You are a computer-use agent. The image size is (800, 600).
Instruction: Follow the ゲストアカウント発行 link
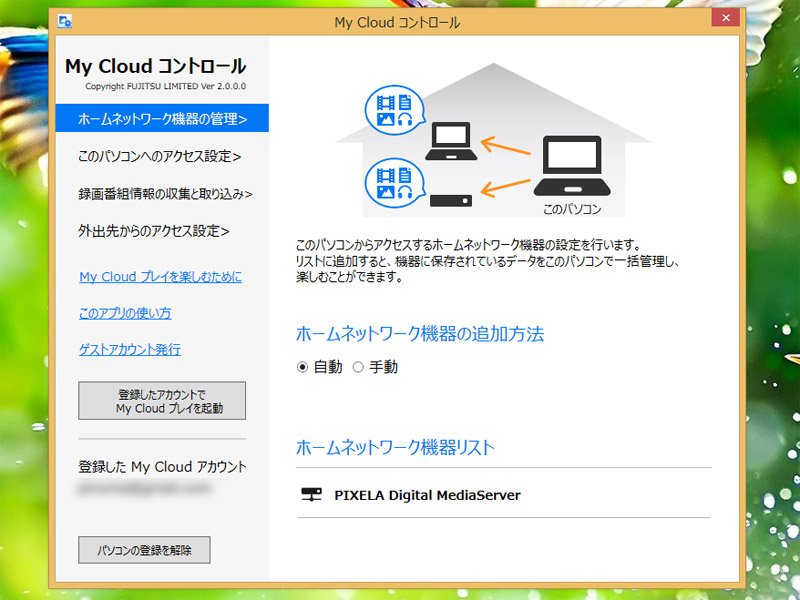pos(129,349)
